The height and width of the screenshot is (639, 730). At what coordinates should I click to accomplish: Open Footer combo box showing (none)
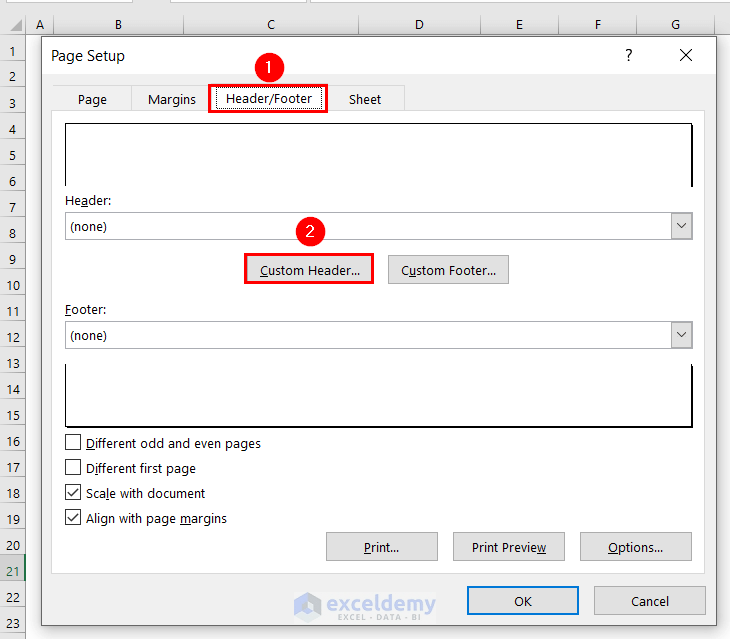tap(379, 335)
